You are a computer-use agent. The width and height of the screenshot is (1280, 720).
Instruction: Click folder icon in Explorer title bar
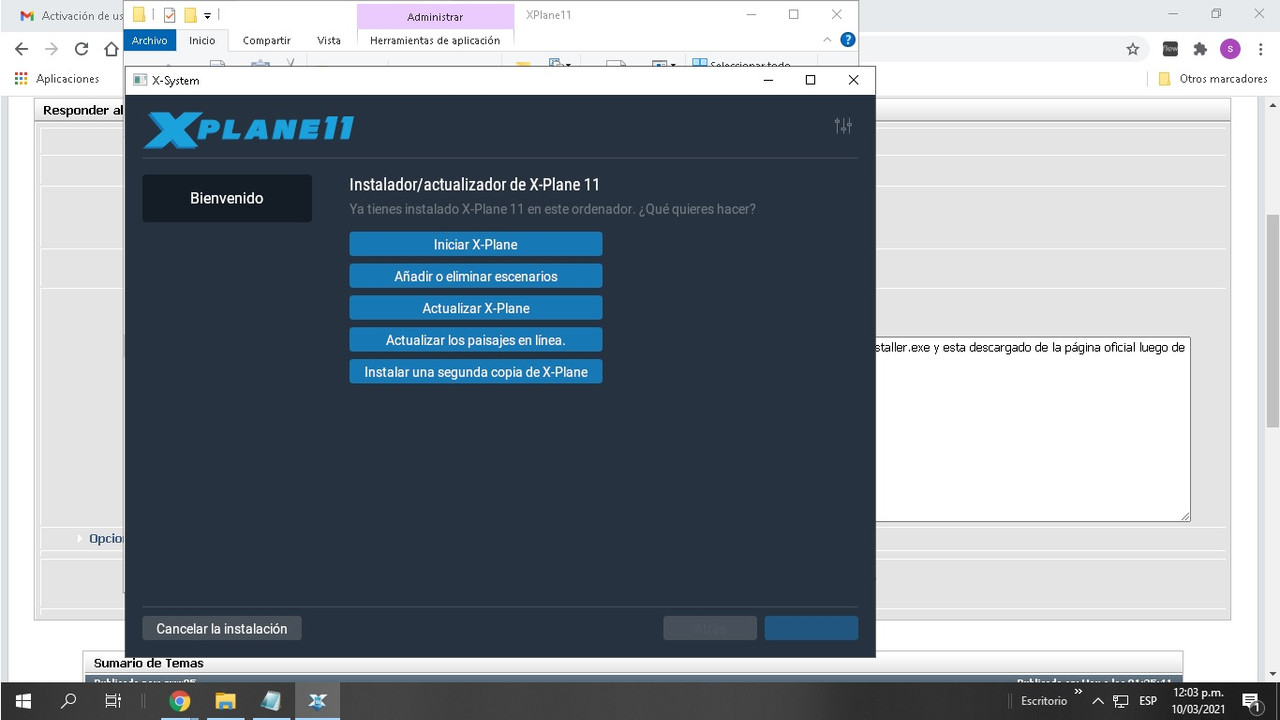coord(139,15)
